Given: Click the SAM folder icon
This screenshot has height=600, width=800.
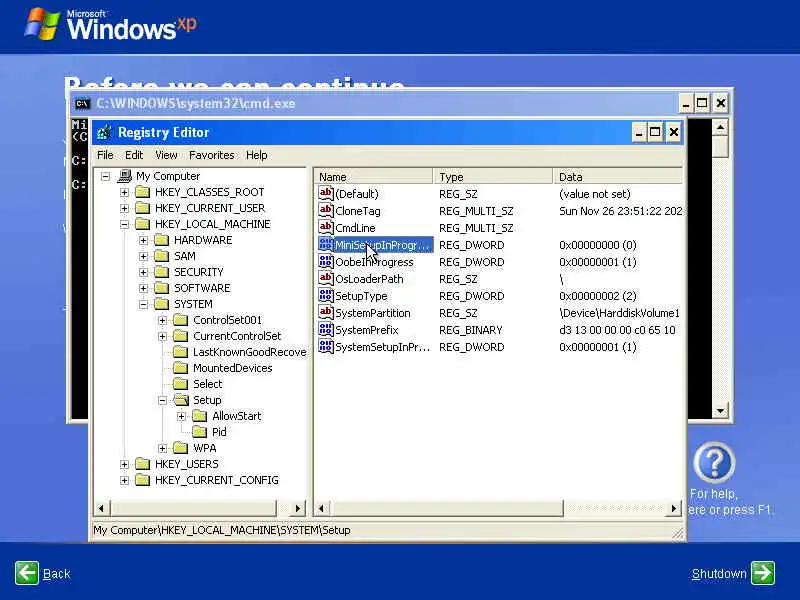Looking at the screenshot, I should point(162,256).
